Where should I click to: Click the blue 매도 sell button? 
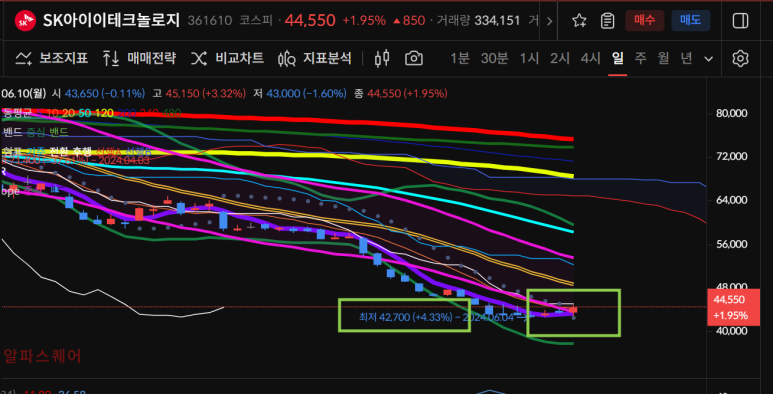point(690,21)
